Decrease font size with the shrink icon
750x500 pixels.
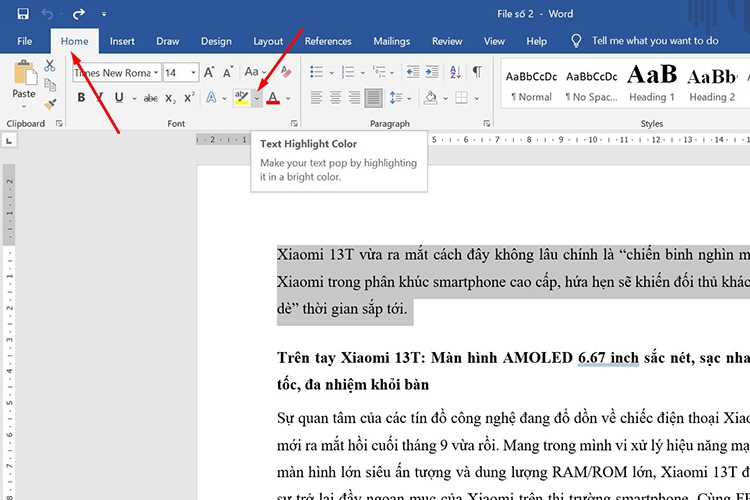pyautogui.click(x=228, y=72)
